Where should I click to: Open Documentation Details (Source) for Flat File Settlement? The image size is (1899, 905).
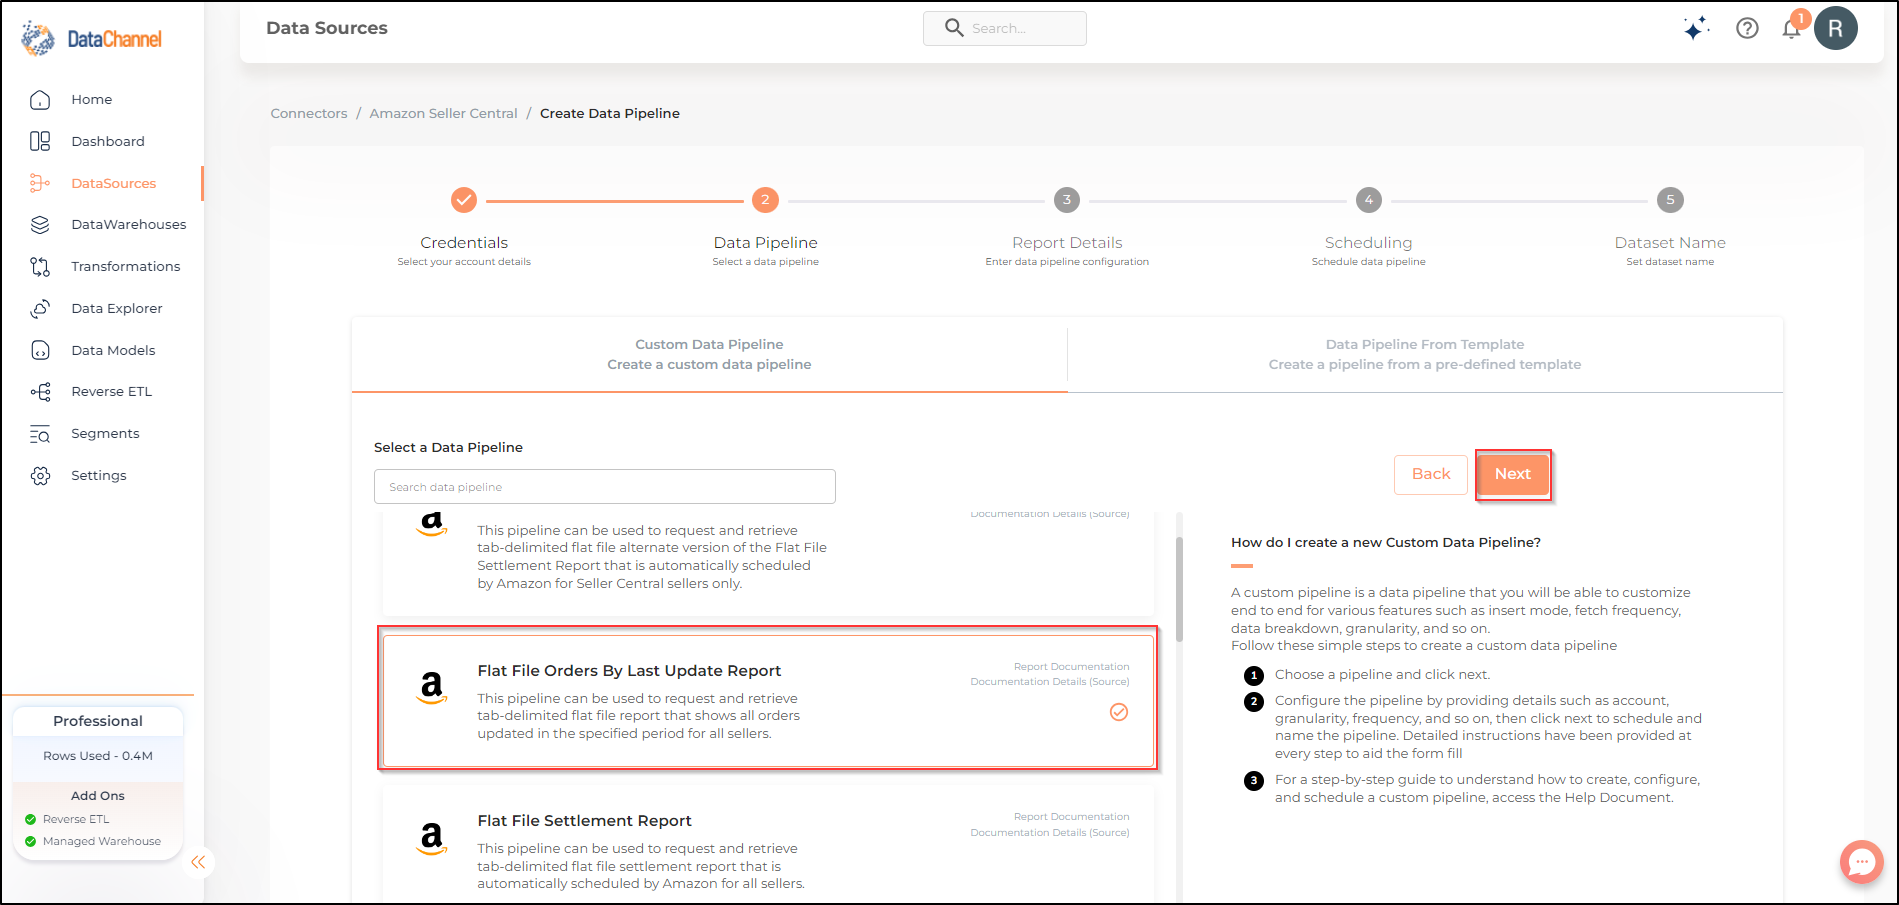[1050, 833]
